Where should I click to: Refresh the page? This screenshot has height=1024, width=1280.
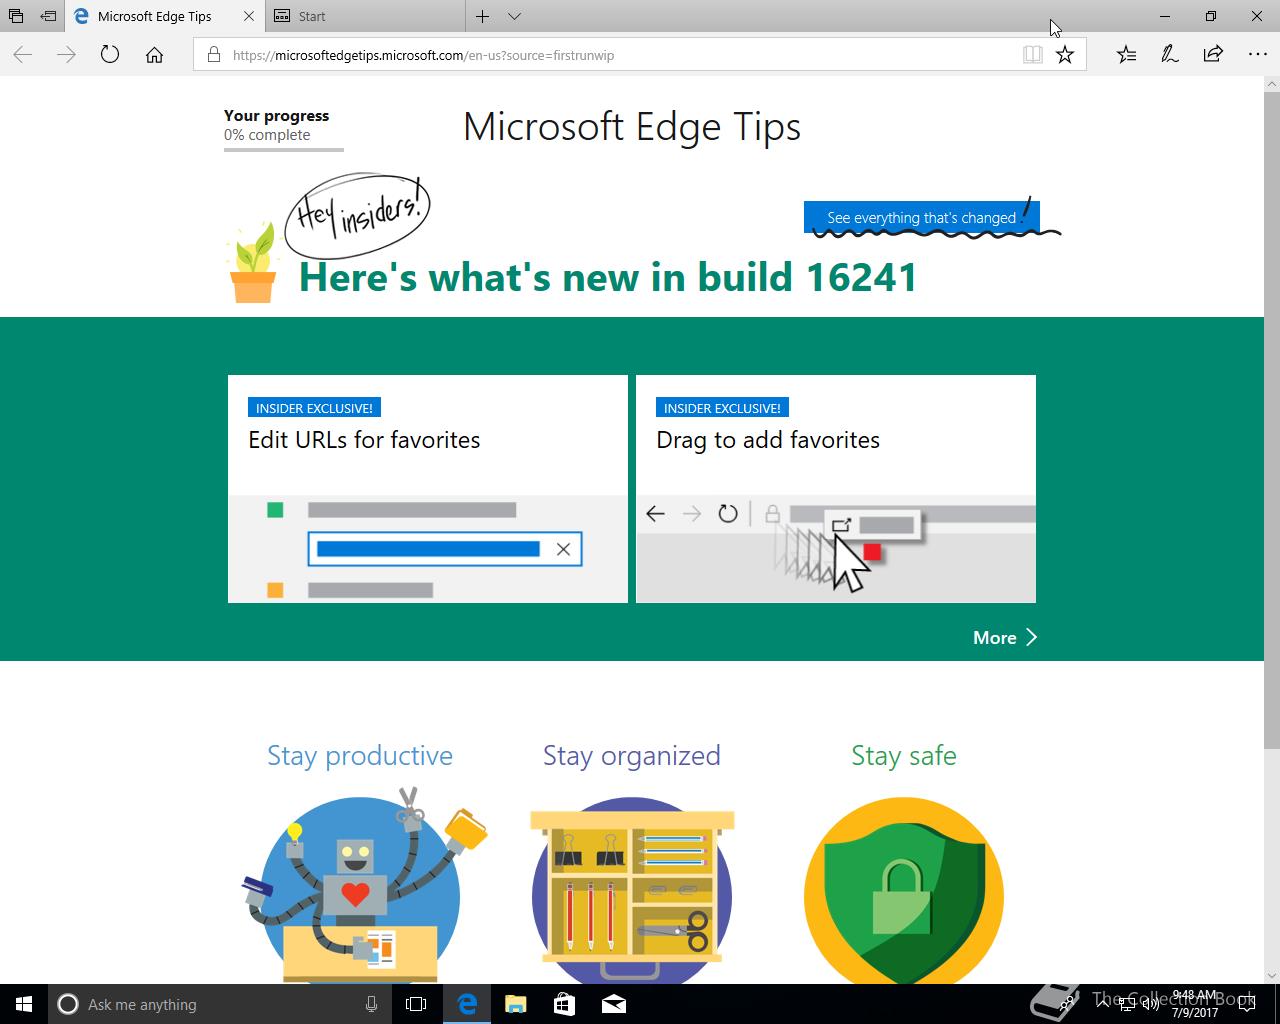[x=110, y=55]
